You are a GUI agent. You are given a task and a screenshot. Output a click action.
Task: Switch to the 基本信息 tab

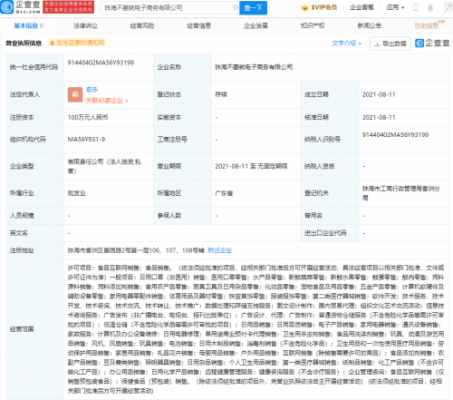(28, 26)
